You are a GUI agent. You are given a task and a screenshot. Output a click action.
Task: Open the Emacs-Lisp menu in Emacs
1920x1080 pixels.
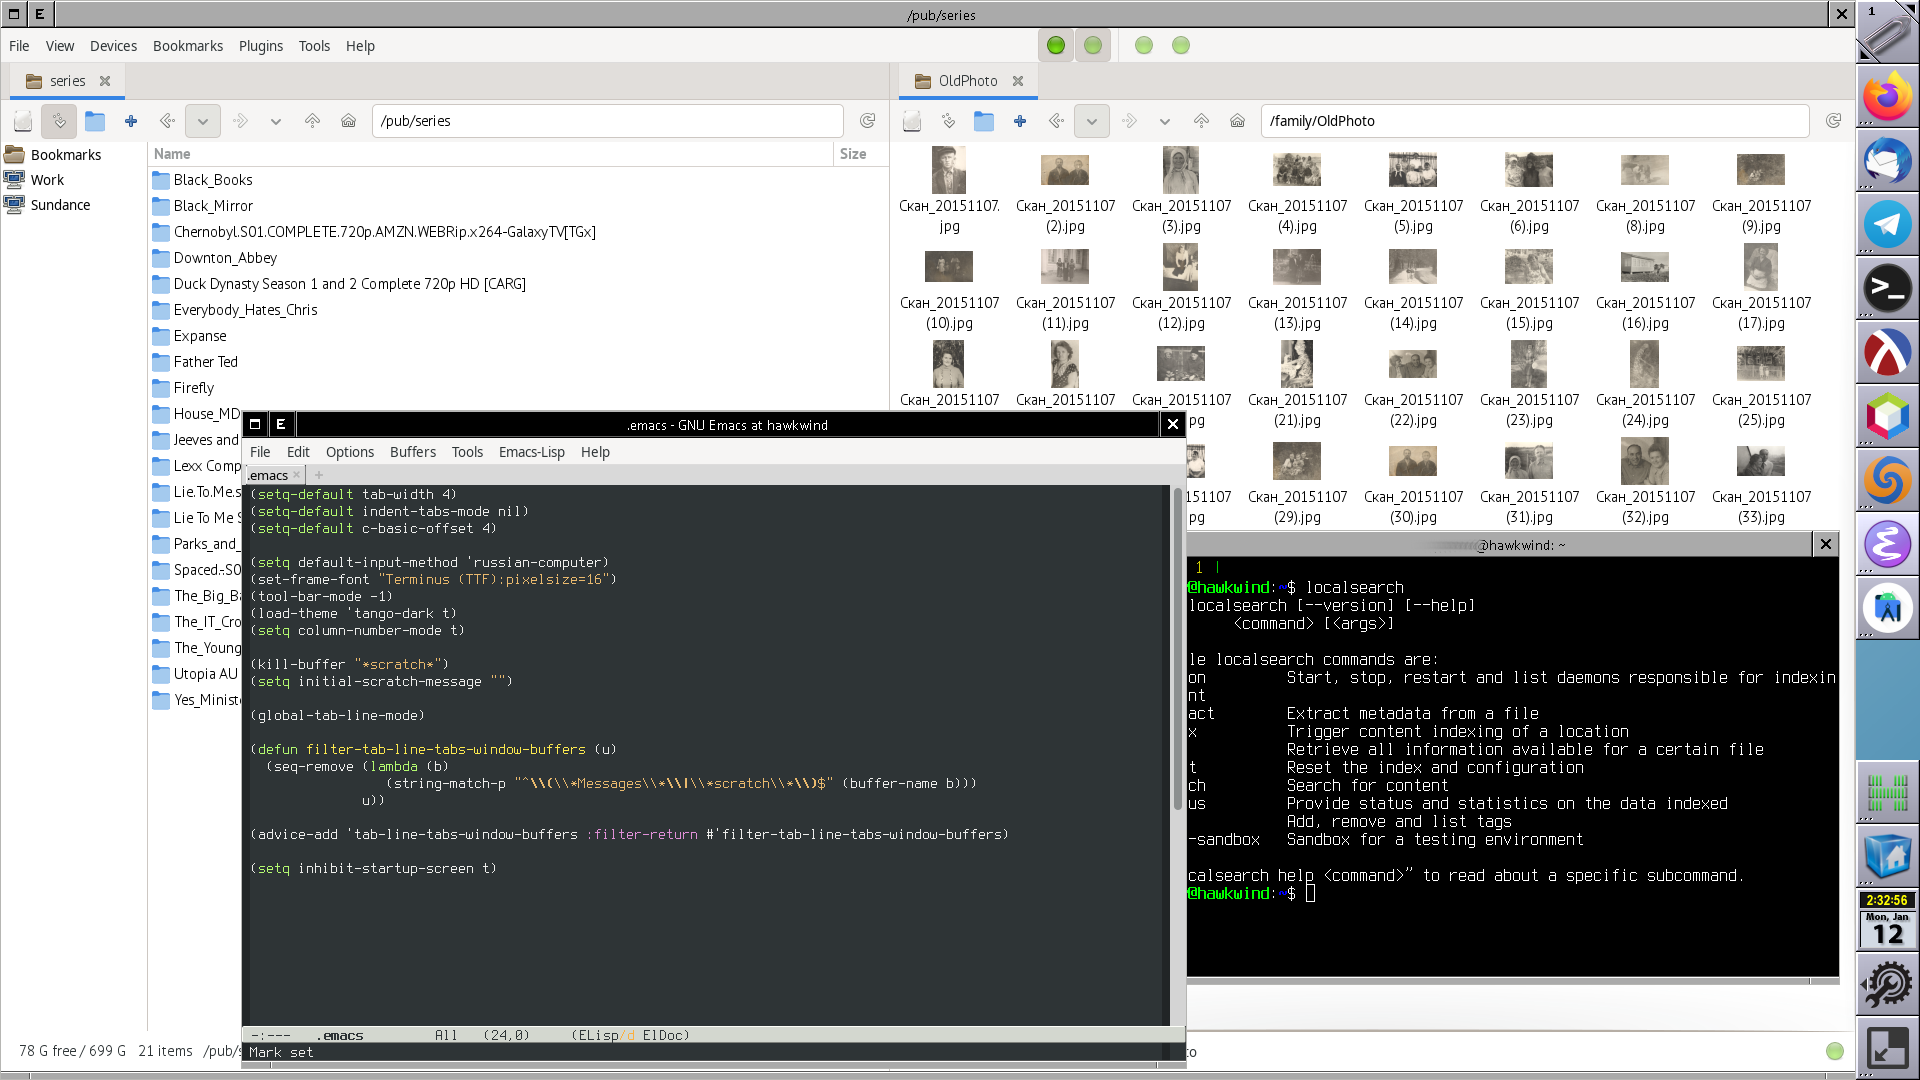531,452
